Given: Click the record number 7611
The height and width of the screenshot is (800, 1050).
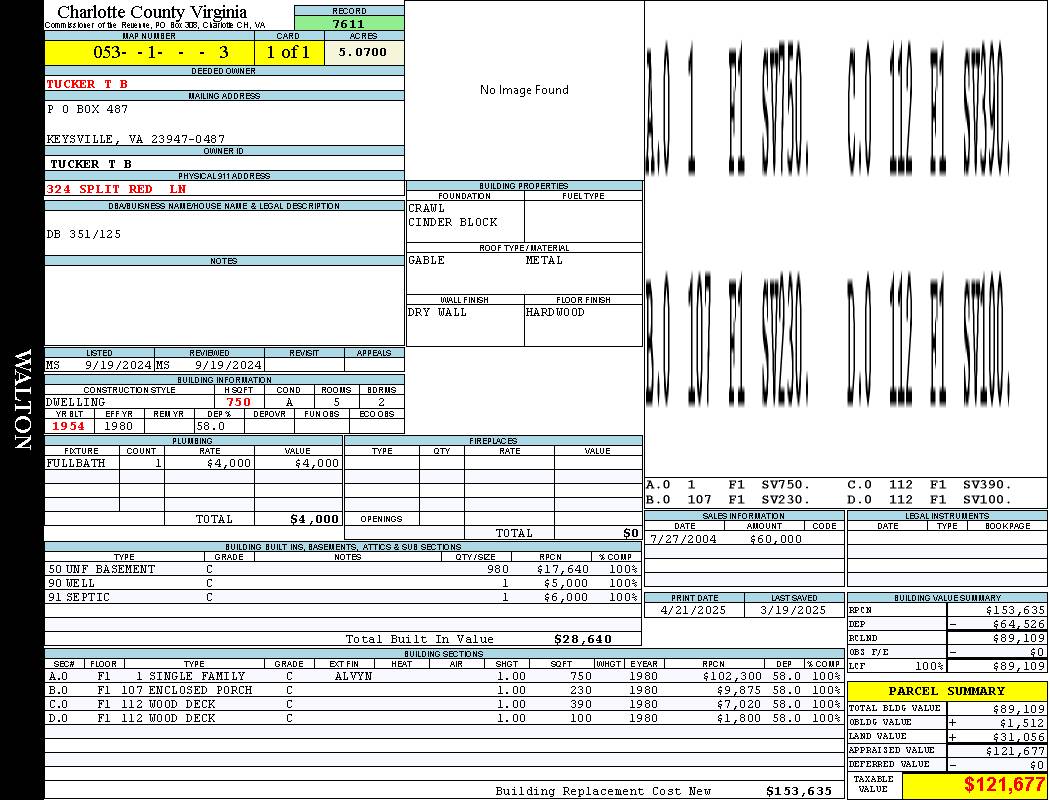Looking at the screenshot, I should pyautogui.click(x=349, y=23).
